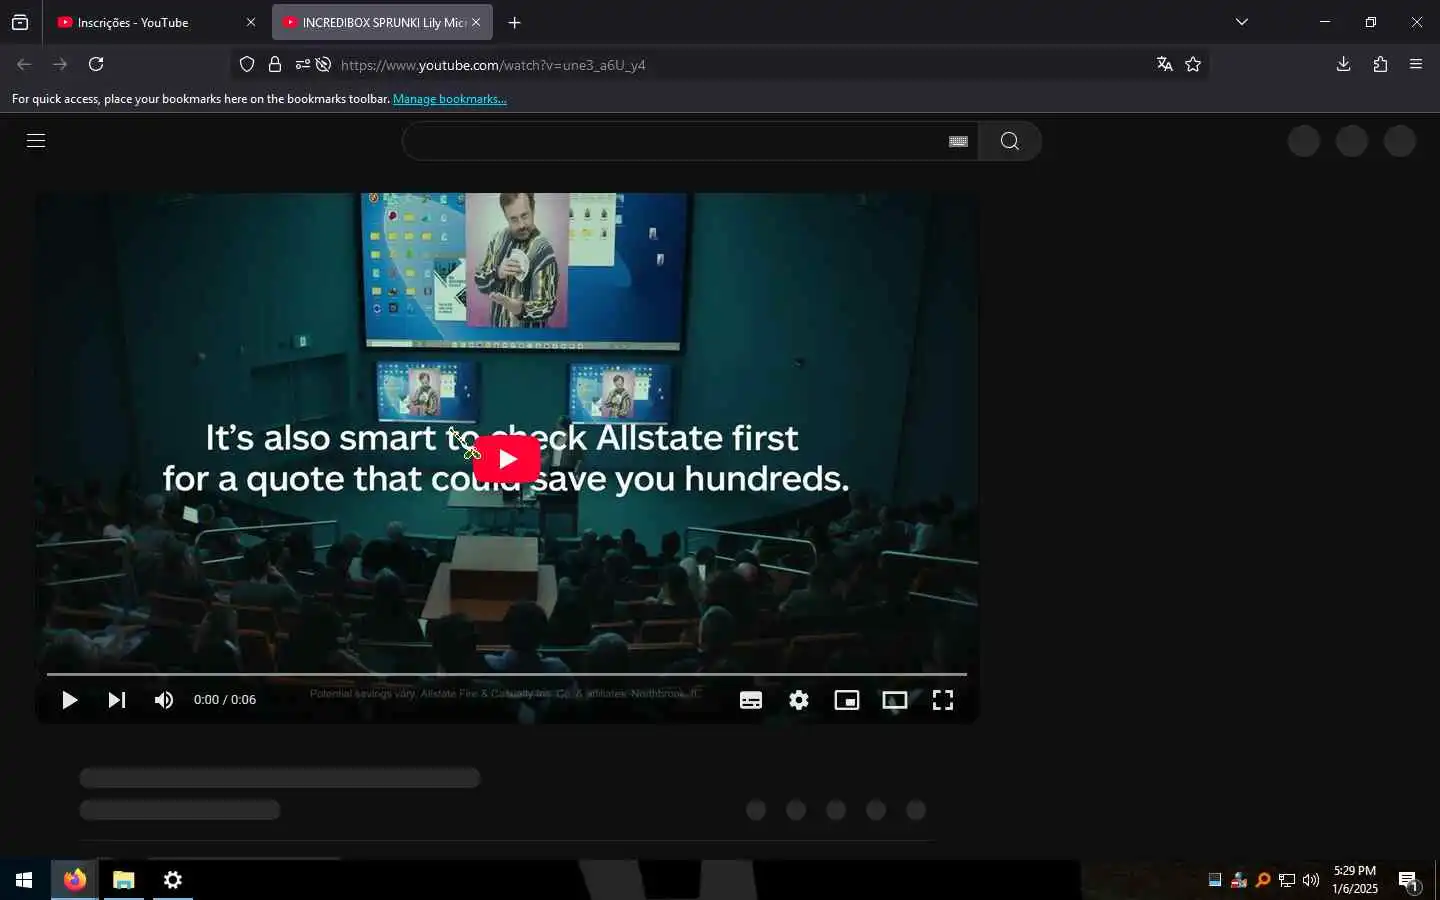This screenshot has width=1440, height=900.
Task: Open the on-screen keyboard in search box
Action: coord(958,141)
